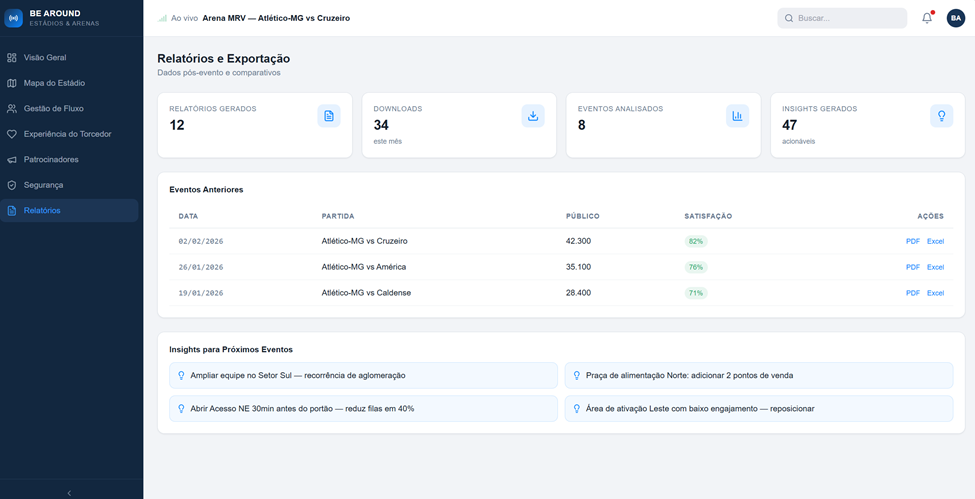The width and height of the screenshot is (975, 499).
Task: Click the 82% satisfaction badge
Action: [696, 241]
